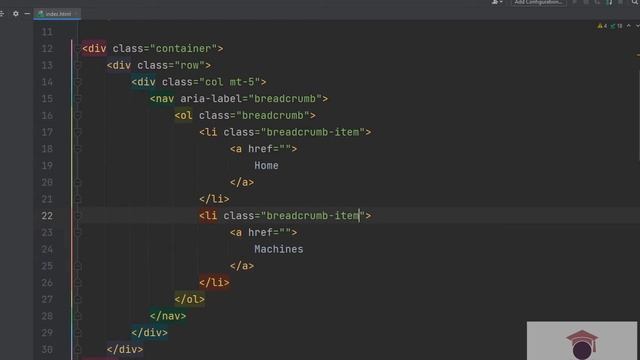Collapse the li fold marker on line 22
Screen dimensions: 640x360
[78, 216]
